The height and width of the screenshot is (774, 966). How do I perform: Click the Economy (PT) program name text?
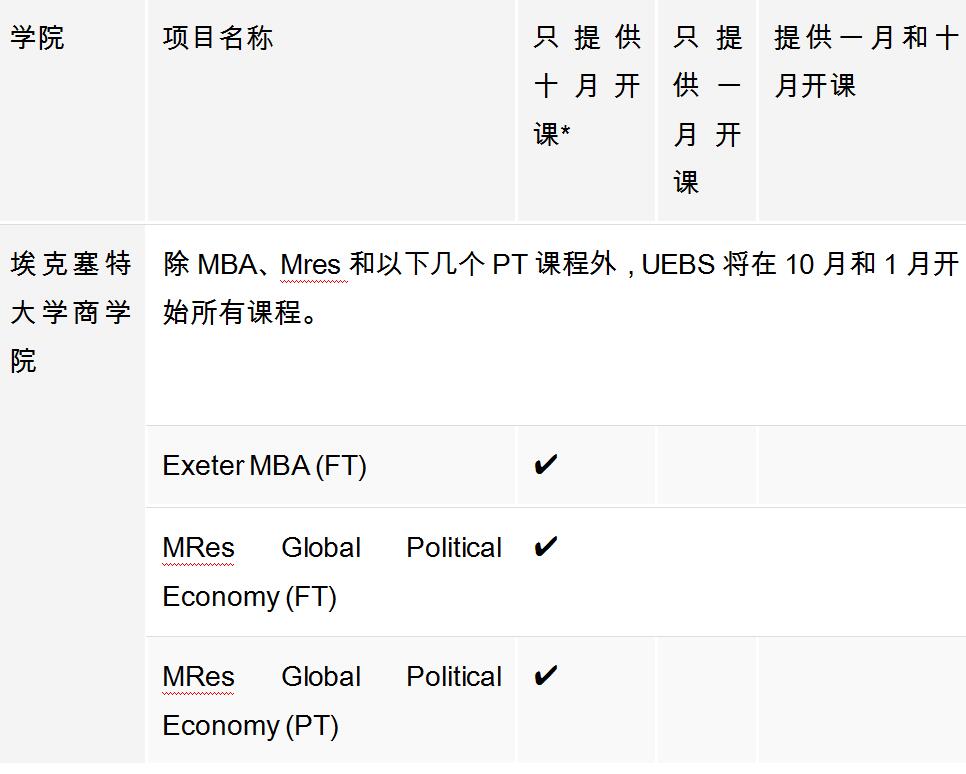tap(250, 726)
